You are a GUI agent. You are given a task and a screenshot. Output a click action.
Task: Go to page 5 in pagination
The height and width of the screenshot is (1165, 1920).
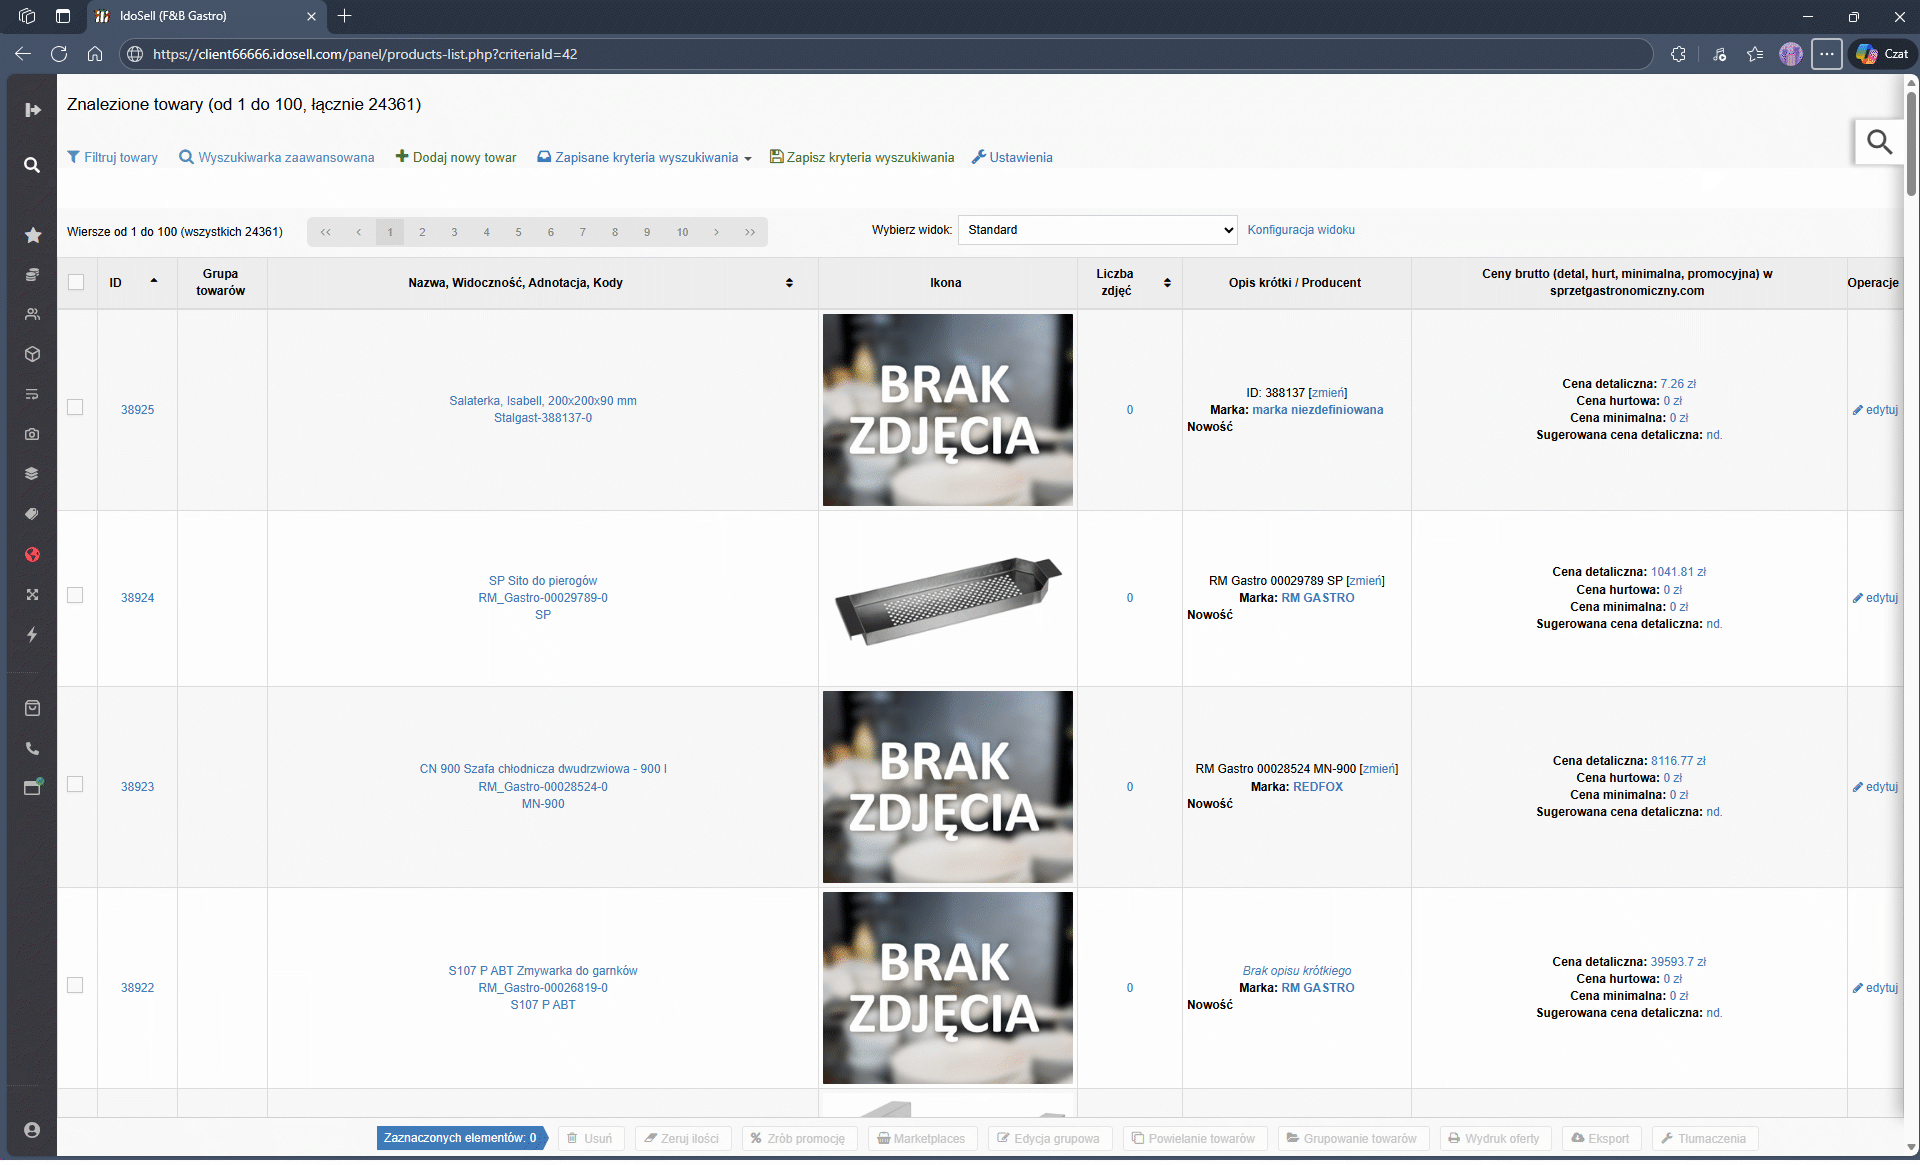coord(518,232)
